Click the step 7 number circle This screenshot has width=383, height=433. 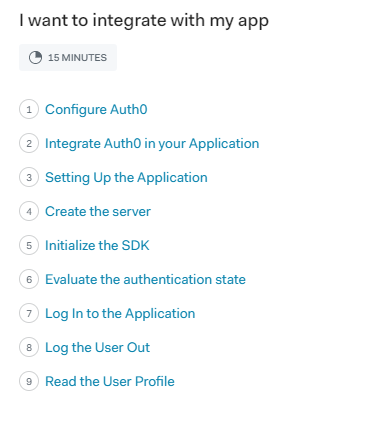point(29,313)
